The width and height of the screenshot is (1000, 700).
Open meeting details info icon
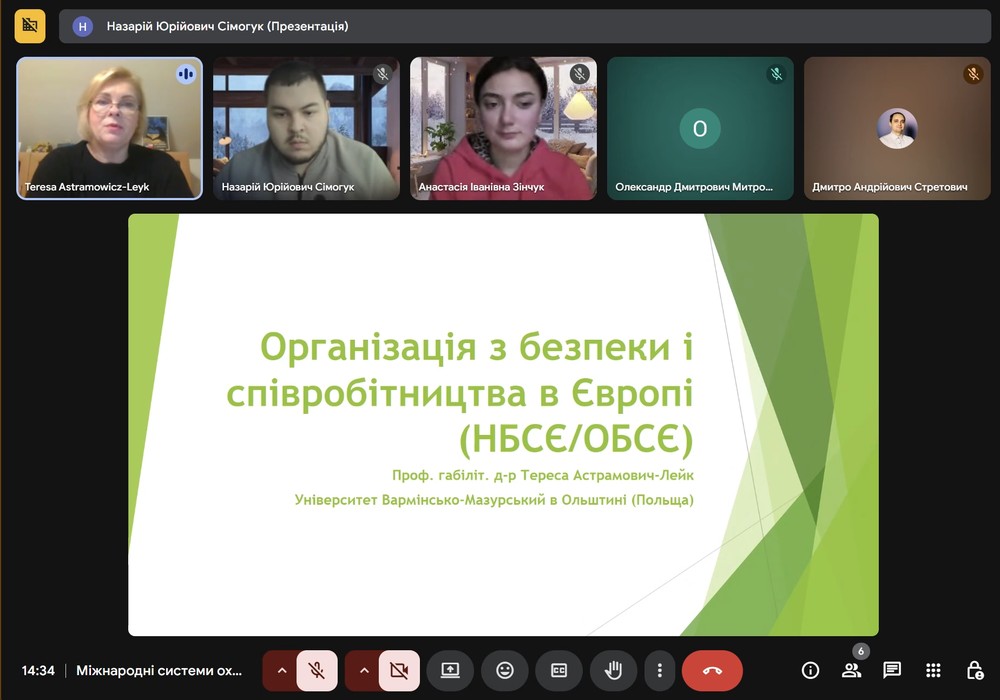[x=811, y=670]
